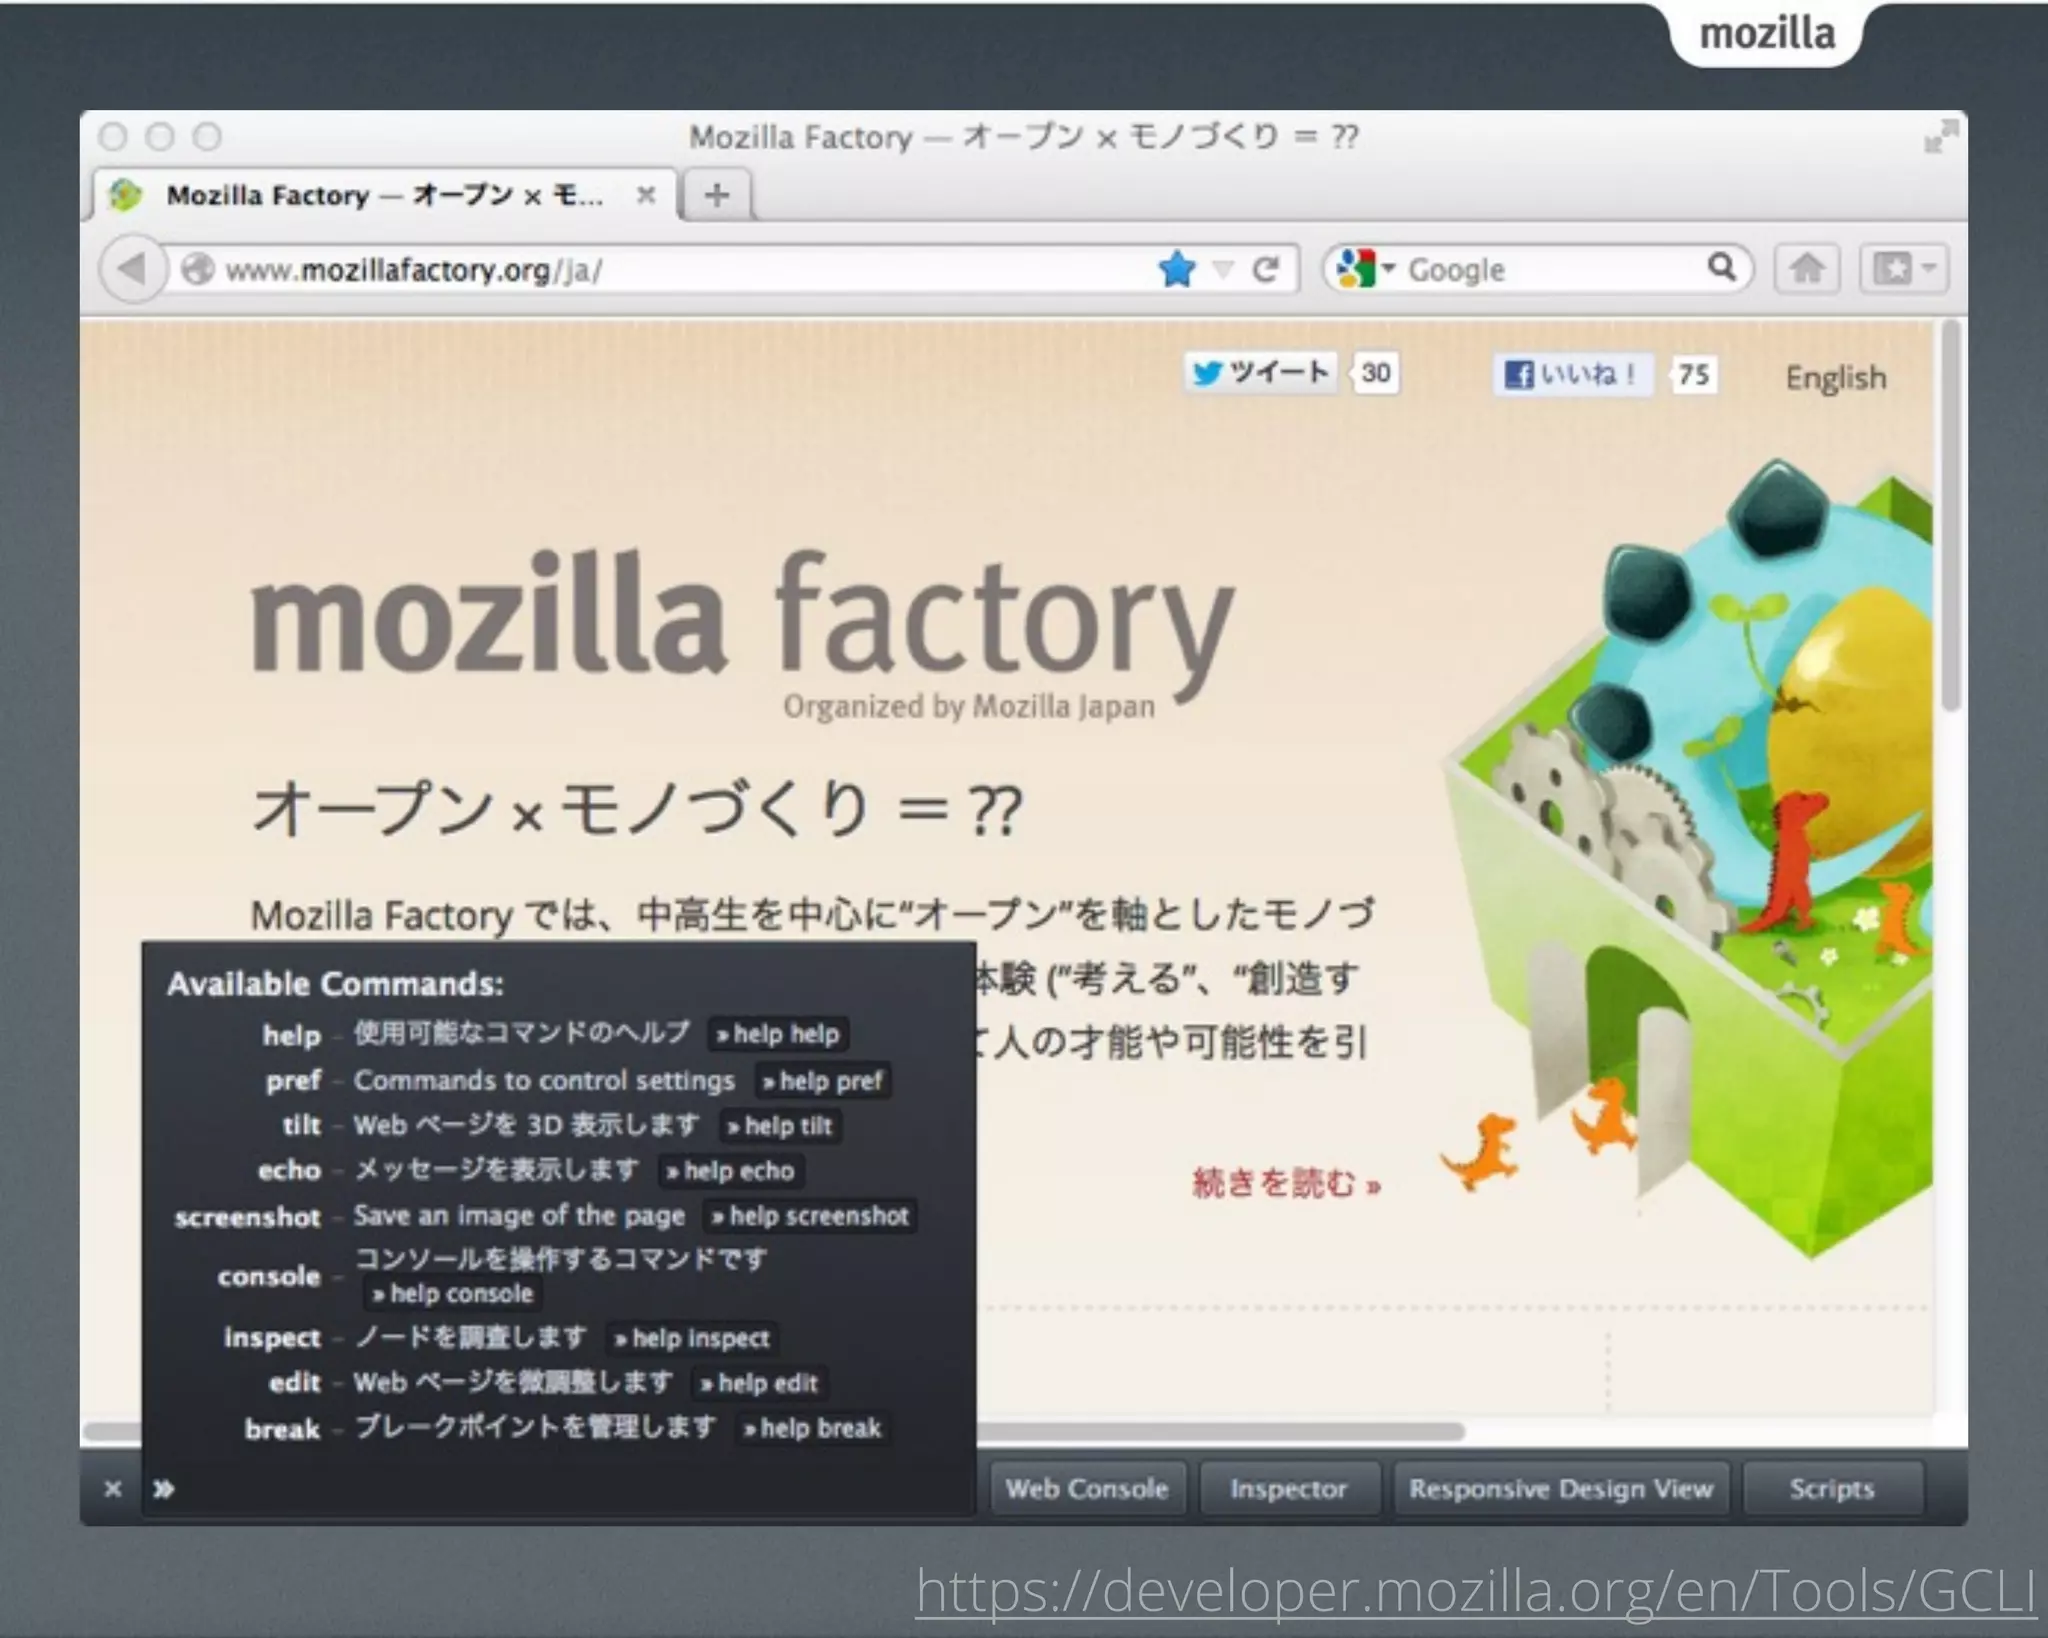Open a new tab with the plus button
This screenshot has height=1638, width=2048.
[x=716, y=195]
